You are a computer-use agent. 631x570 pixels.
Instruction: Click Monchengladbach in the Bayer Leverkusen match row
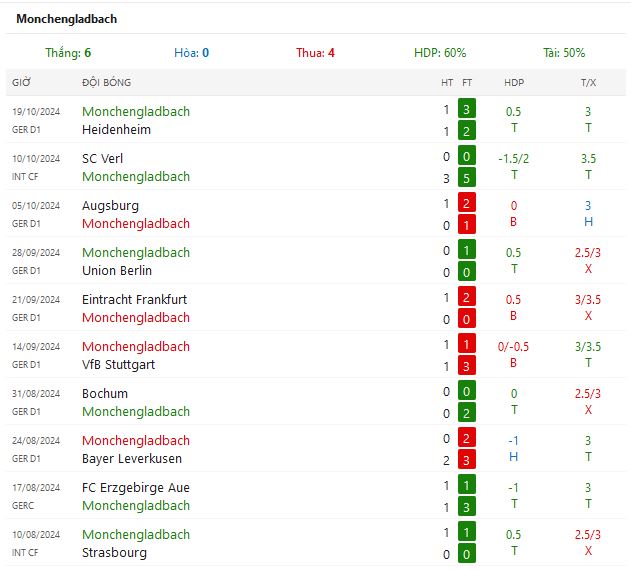(136, 440)
